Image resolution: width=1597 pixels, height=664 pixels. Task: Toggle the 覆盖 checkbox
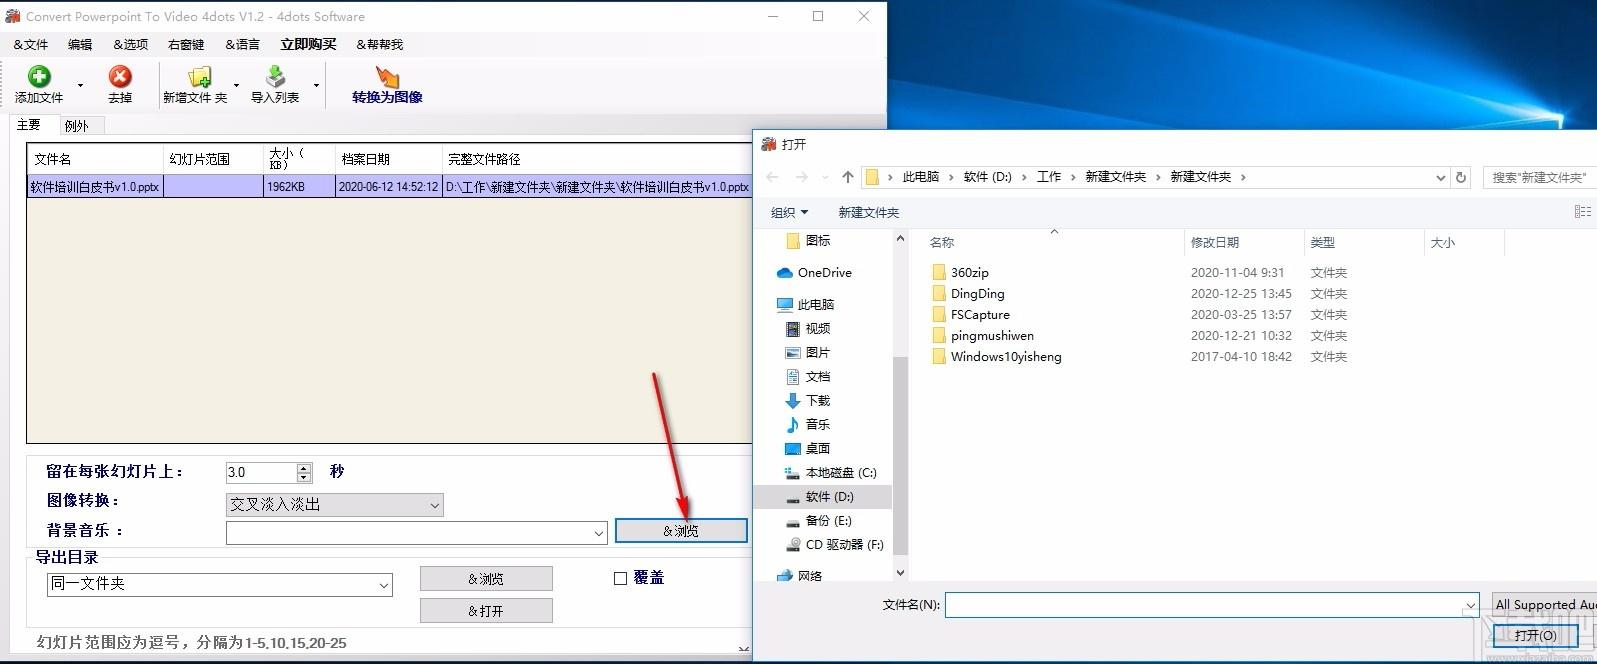click(x=620, y=578)
